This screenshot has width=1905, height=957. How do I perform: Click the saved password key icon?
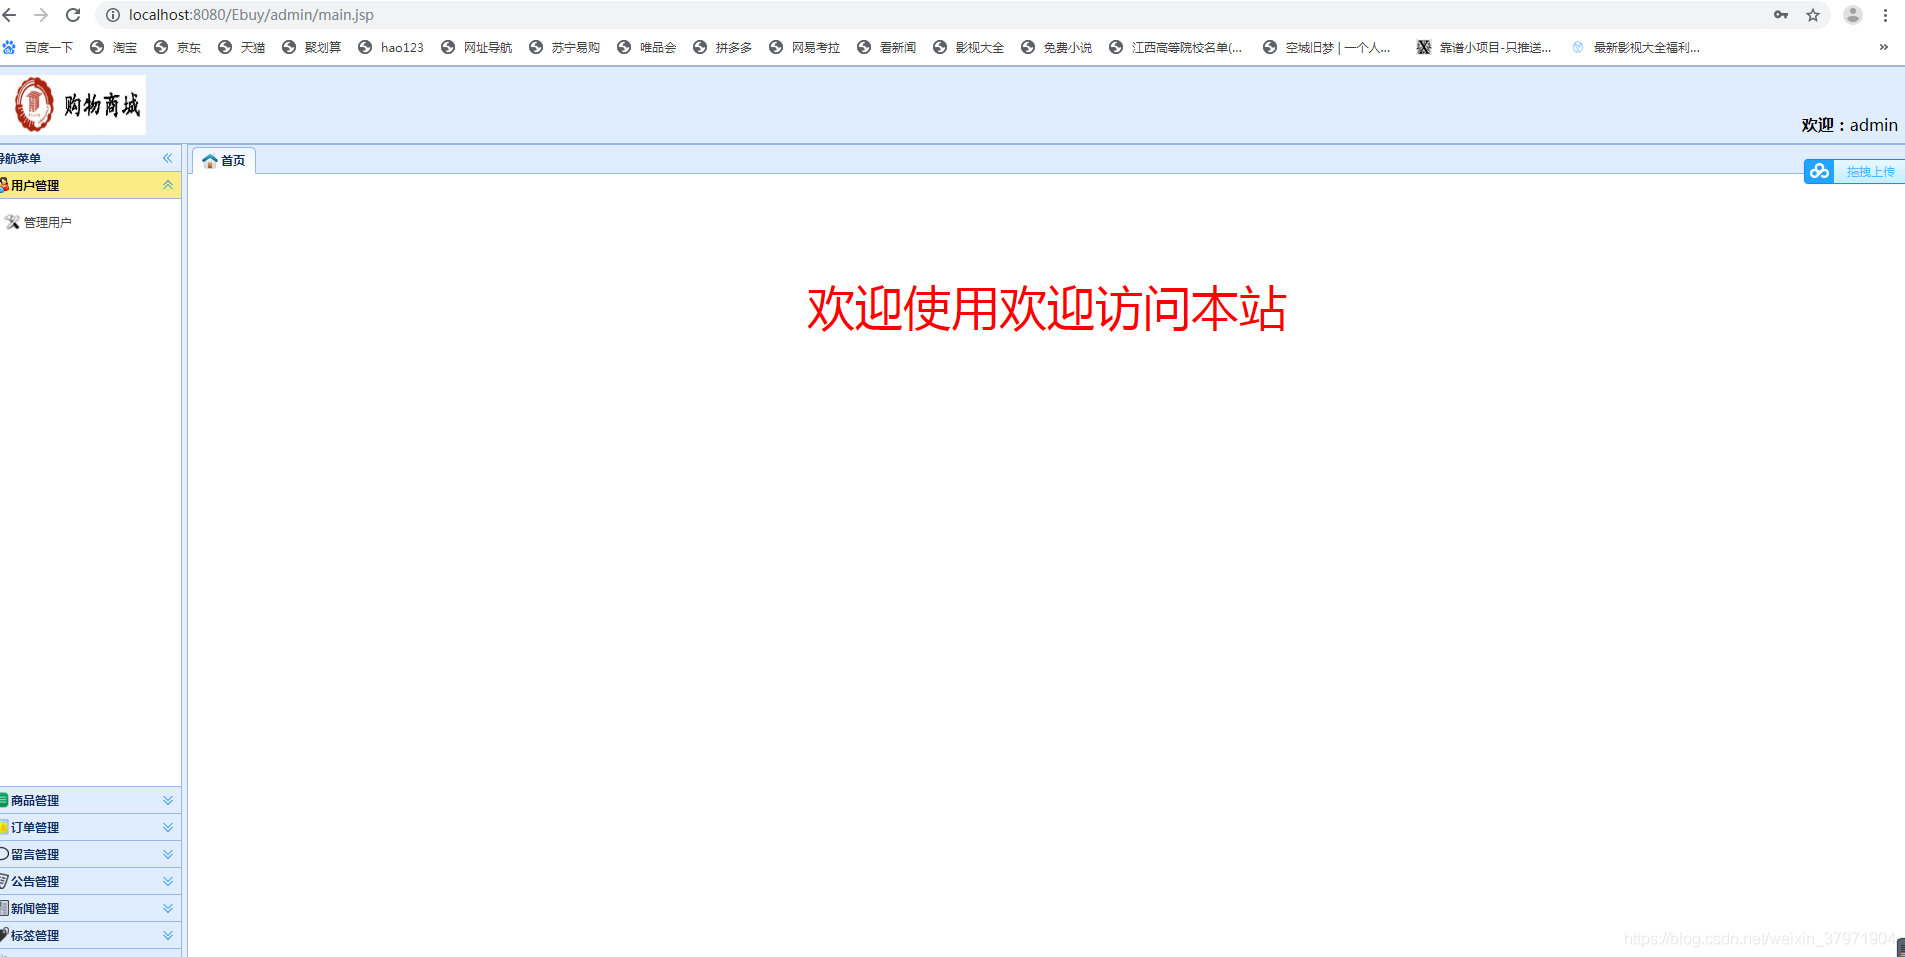coord(1781,15)
